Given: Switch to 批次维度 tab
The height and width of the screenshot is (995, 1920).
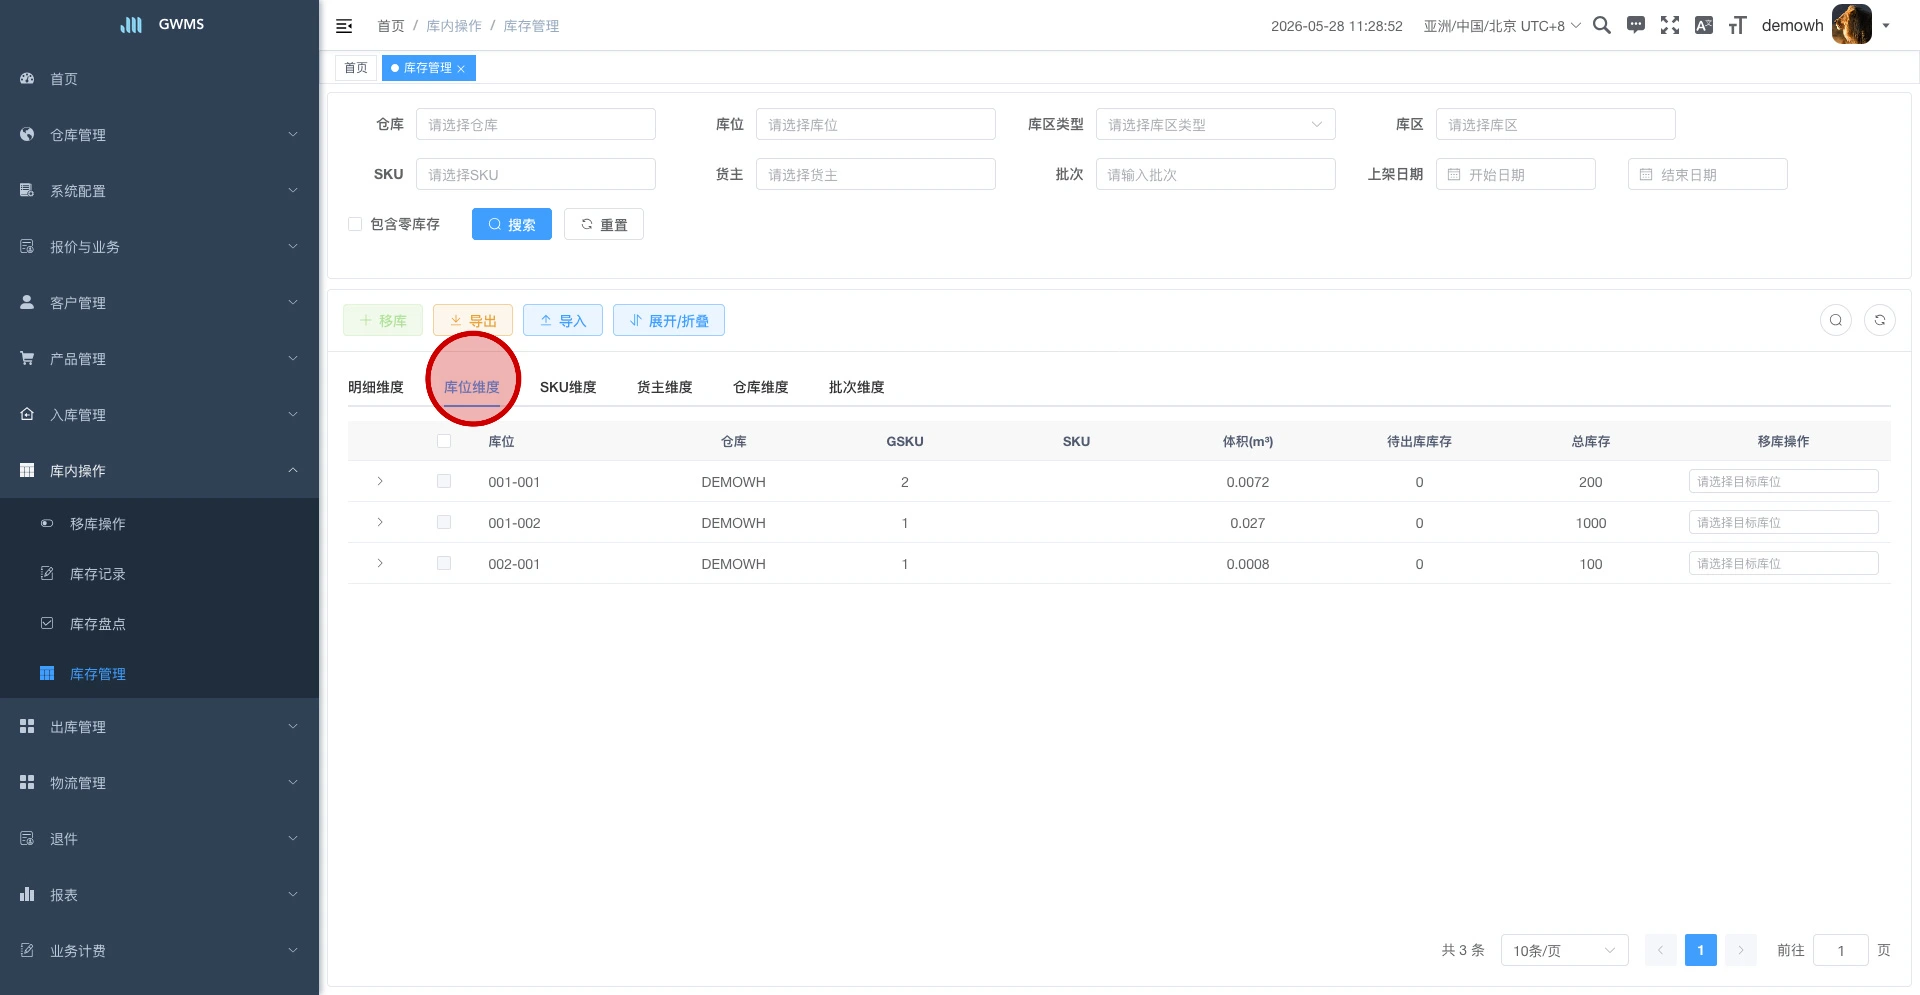Looking at the screenshot, I should tap(857, 387).
